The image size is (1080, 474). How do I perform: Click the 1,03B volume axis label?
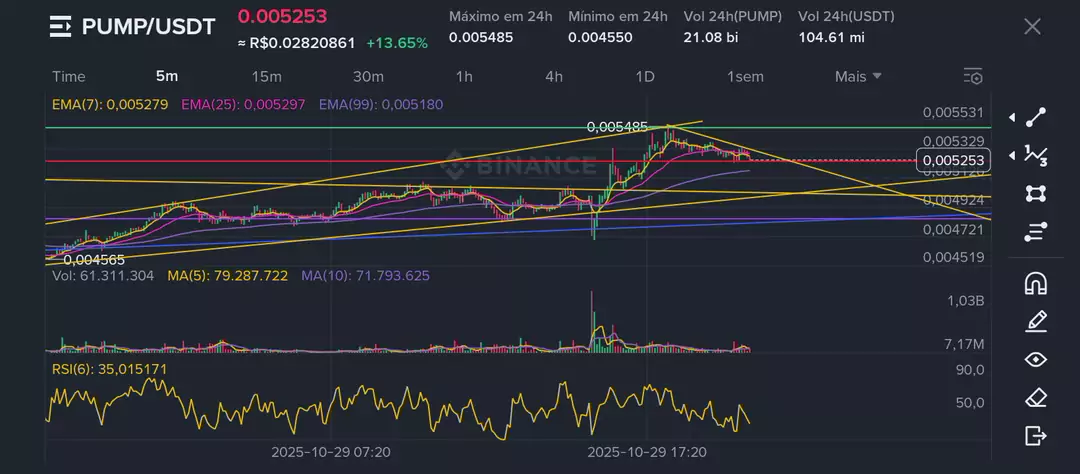pyautogui.click(x=965, y=300)
